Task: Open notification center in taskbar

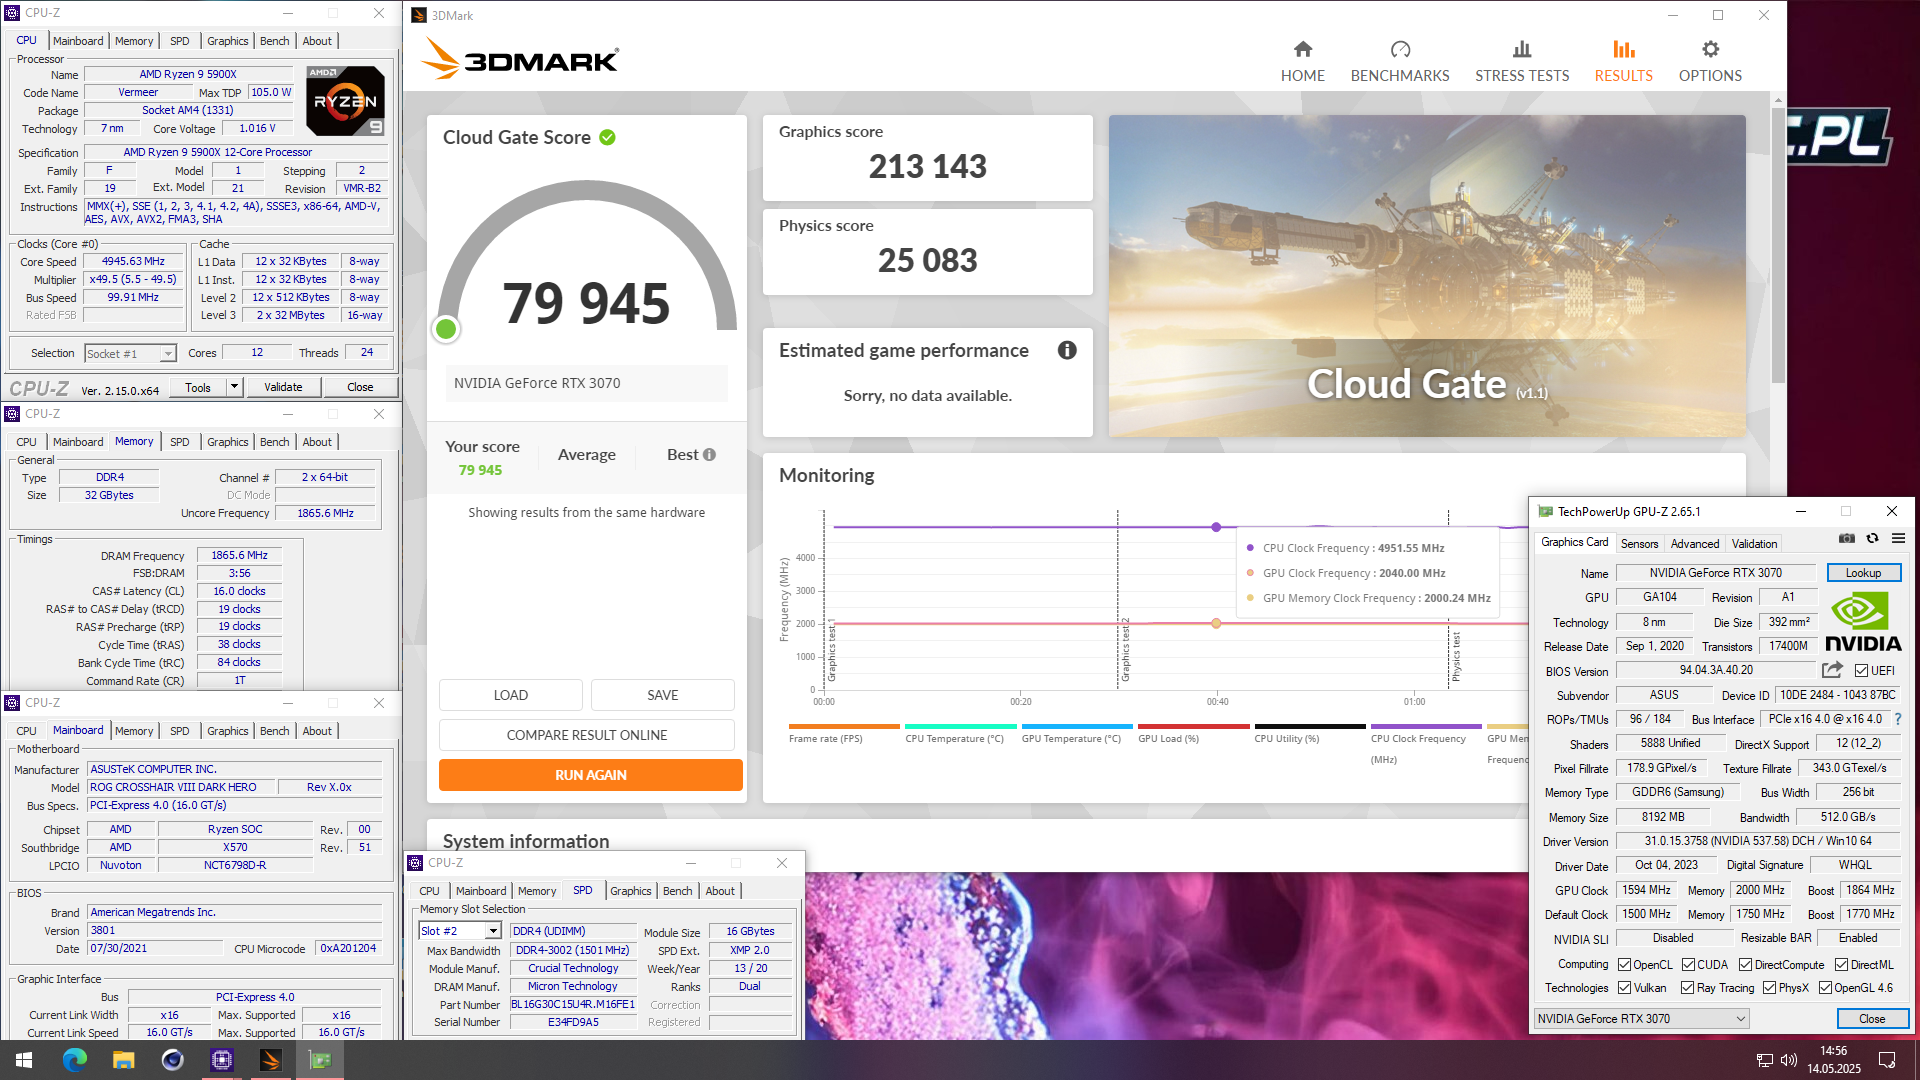Action: point(1887,1060)
